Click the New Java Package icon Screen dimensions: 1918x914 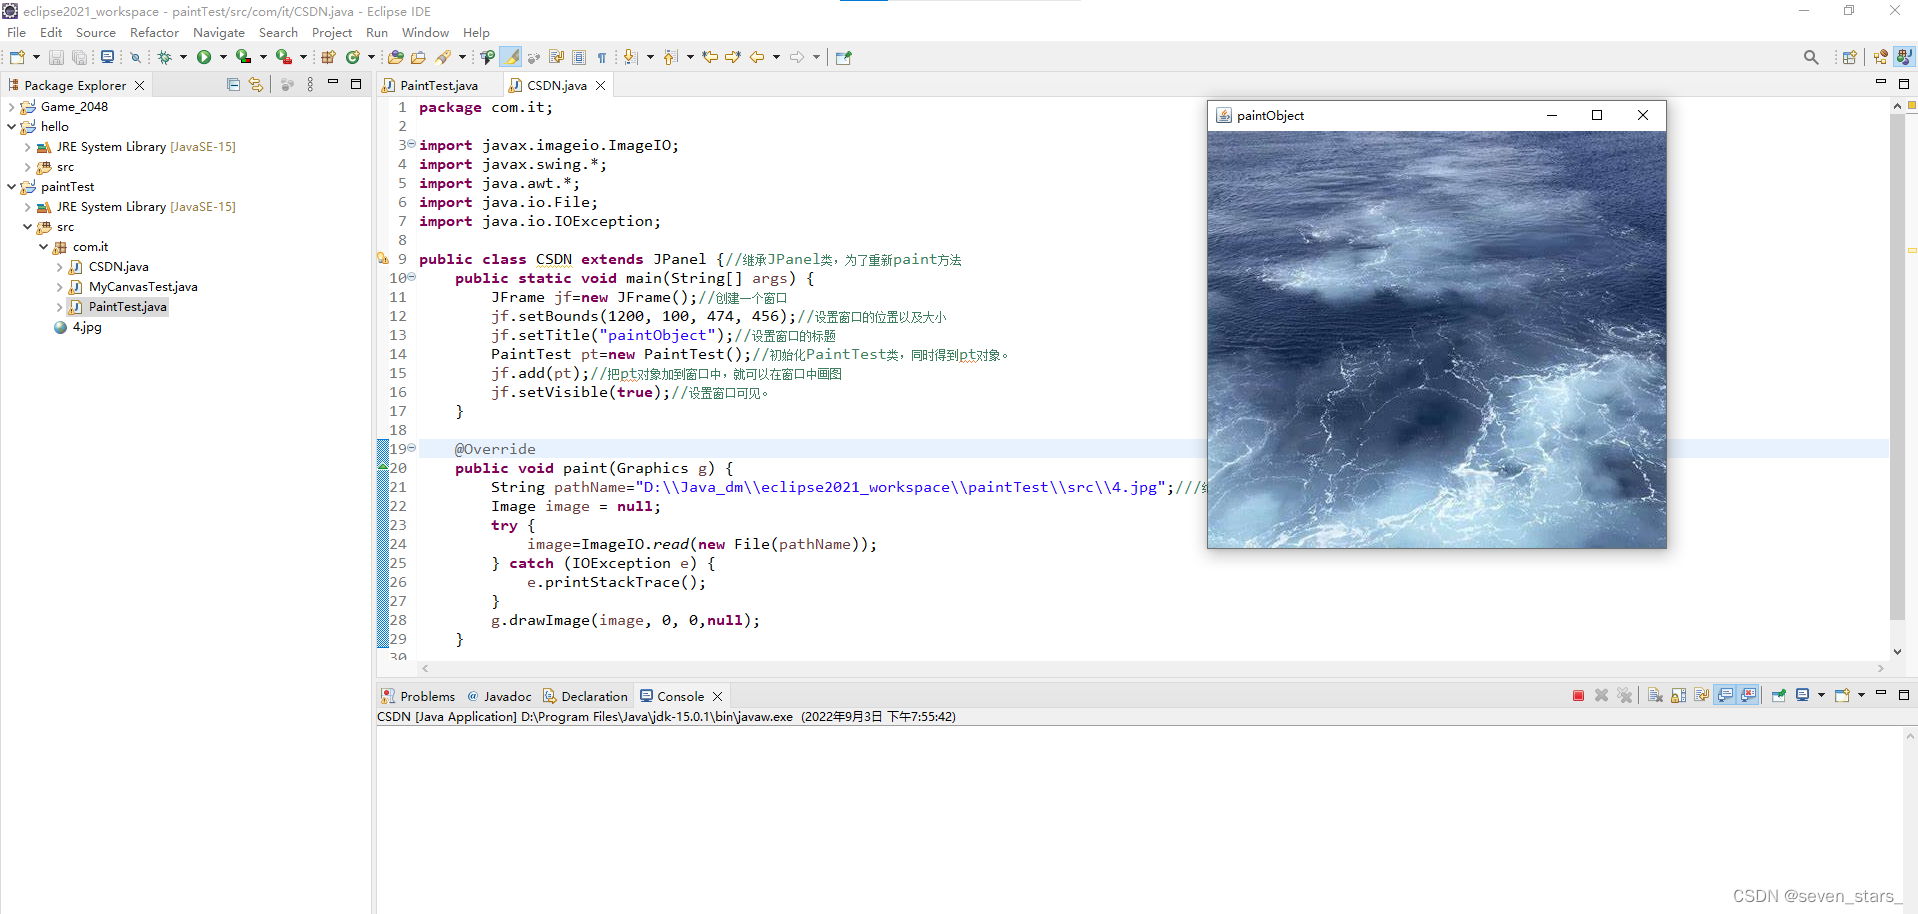328,57
